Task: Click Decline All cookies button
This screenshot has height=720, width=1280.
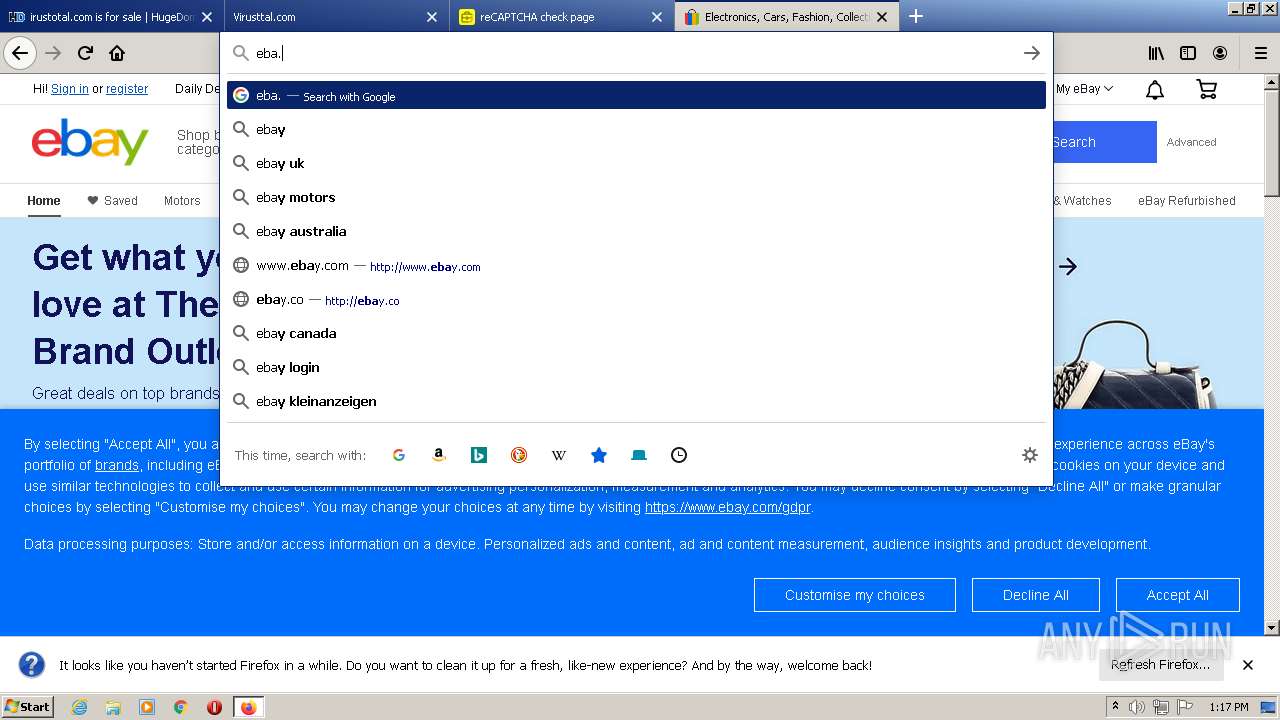Action: click(x=1035, y=595)
